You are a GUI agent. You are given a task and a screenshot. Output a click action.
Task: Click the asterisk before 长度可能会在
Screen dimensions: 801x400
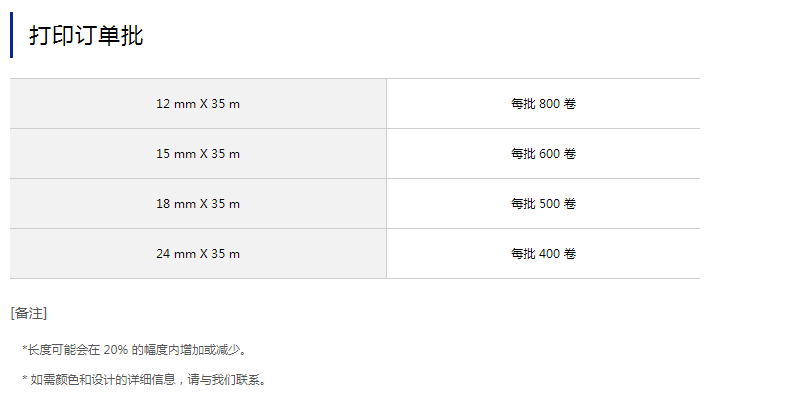coord(23,350)
